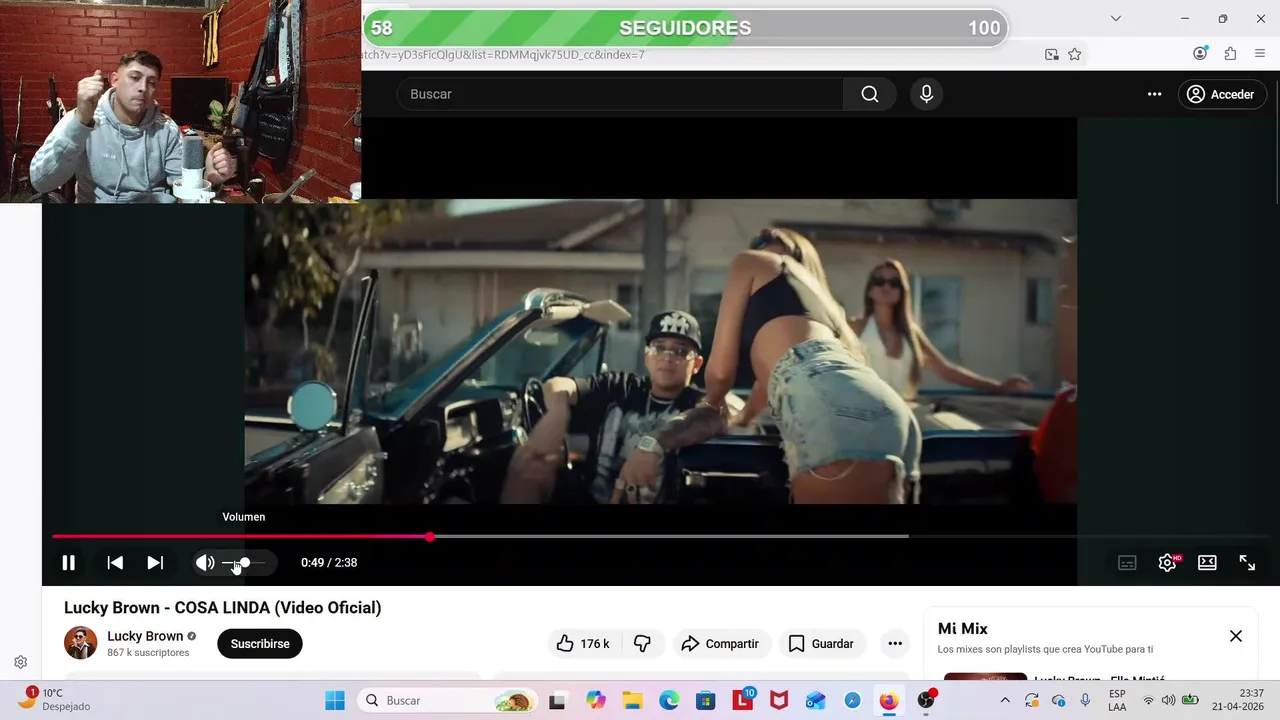The width and height of the screenshot is (1280, 720).
Task: Open OBS Studio from the taskbar
Action: (927, 700)
